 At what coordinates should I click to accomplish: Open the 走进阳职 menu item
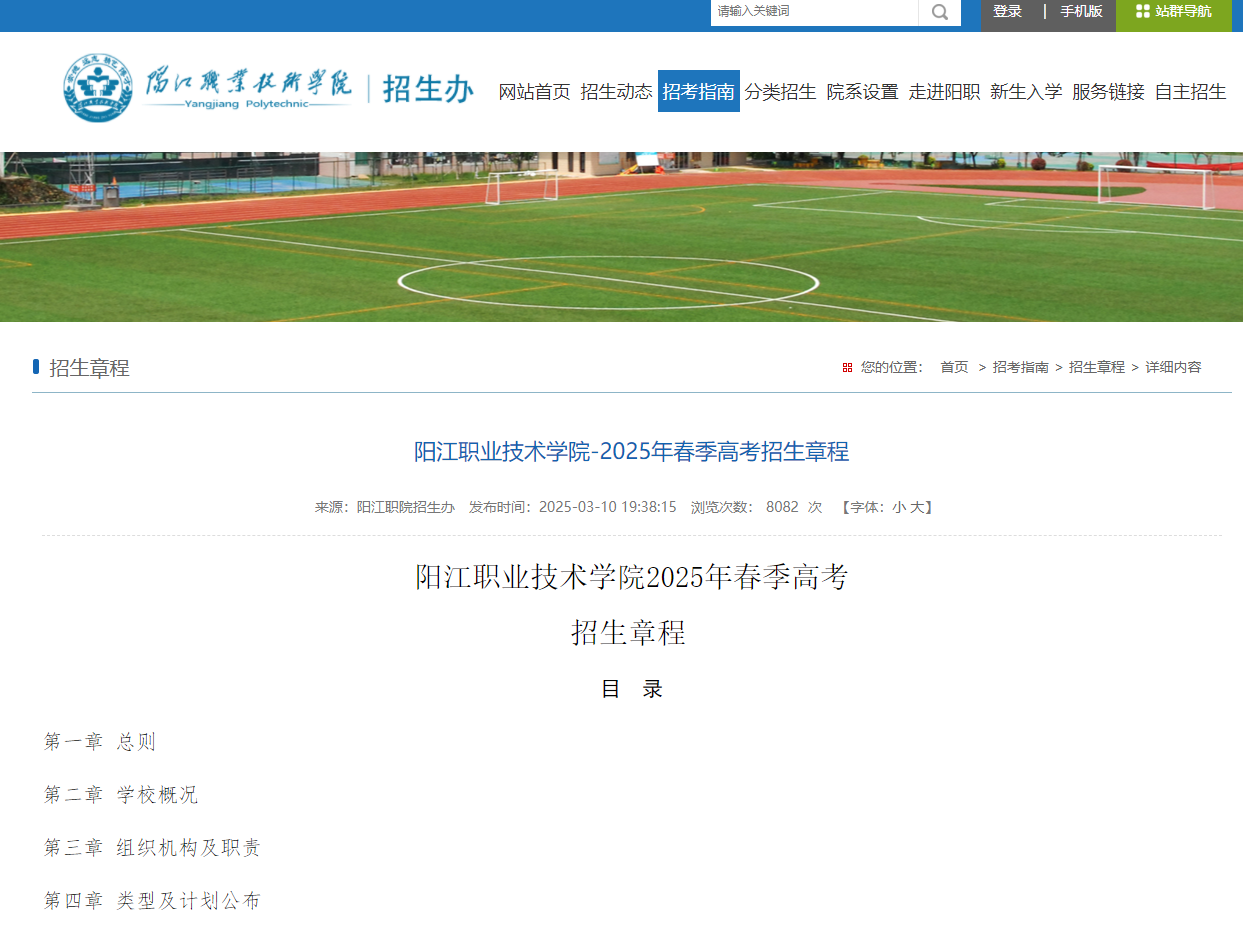tap(942, 91)
